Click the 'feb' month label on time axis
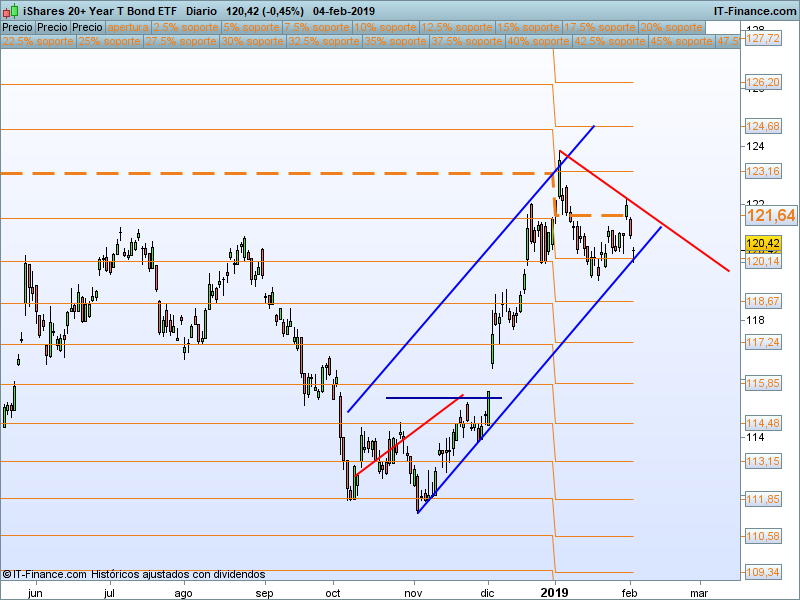Screen dimensions: 800x600 pos(629,593)
